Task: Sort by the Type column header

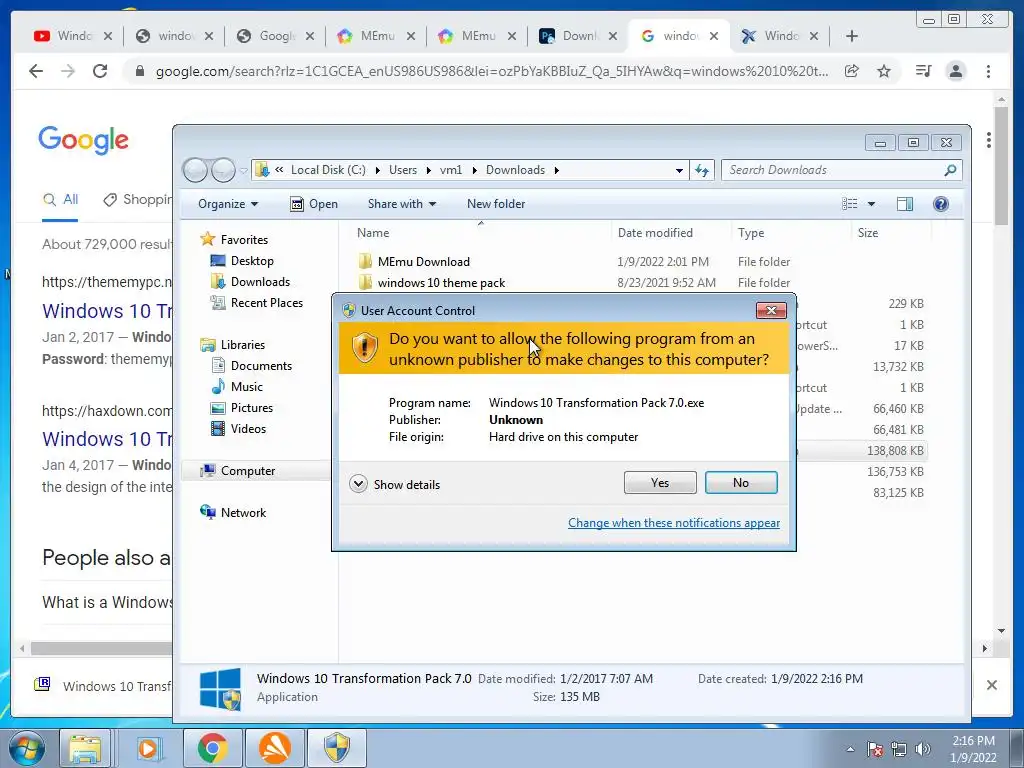Action: tap(751, 232)
